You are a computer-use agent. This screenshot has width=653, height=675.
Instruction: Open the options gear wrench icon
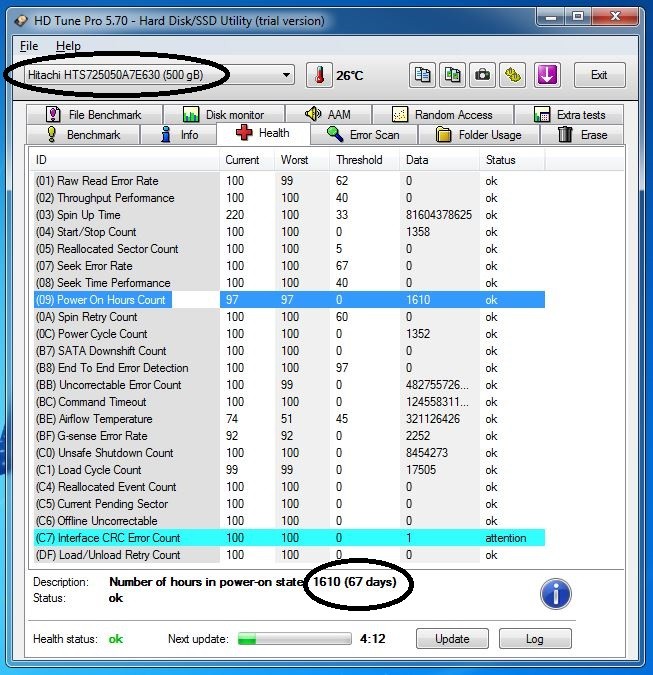click(x=512, y=75)
